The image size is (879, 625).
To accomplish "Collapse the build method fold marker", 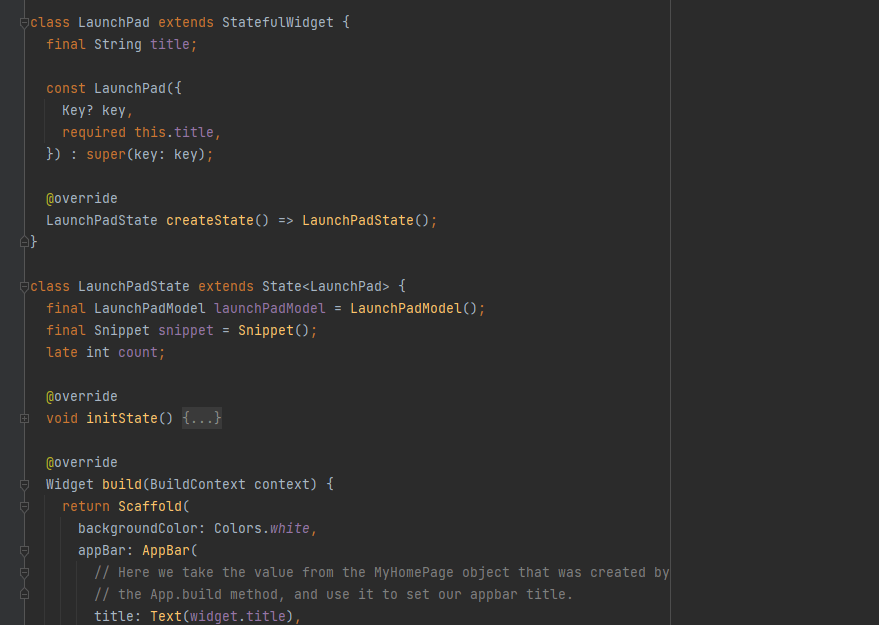I will click(x=24, y=484).
